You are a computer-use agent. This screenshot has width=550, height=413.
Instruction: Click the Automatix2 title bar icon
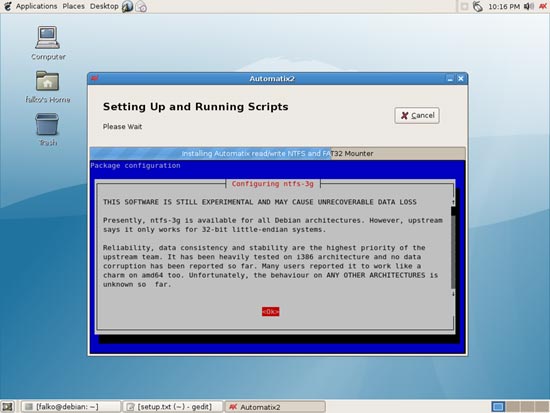point(95,78)
